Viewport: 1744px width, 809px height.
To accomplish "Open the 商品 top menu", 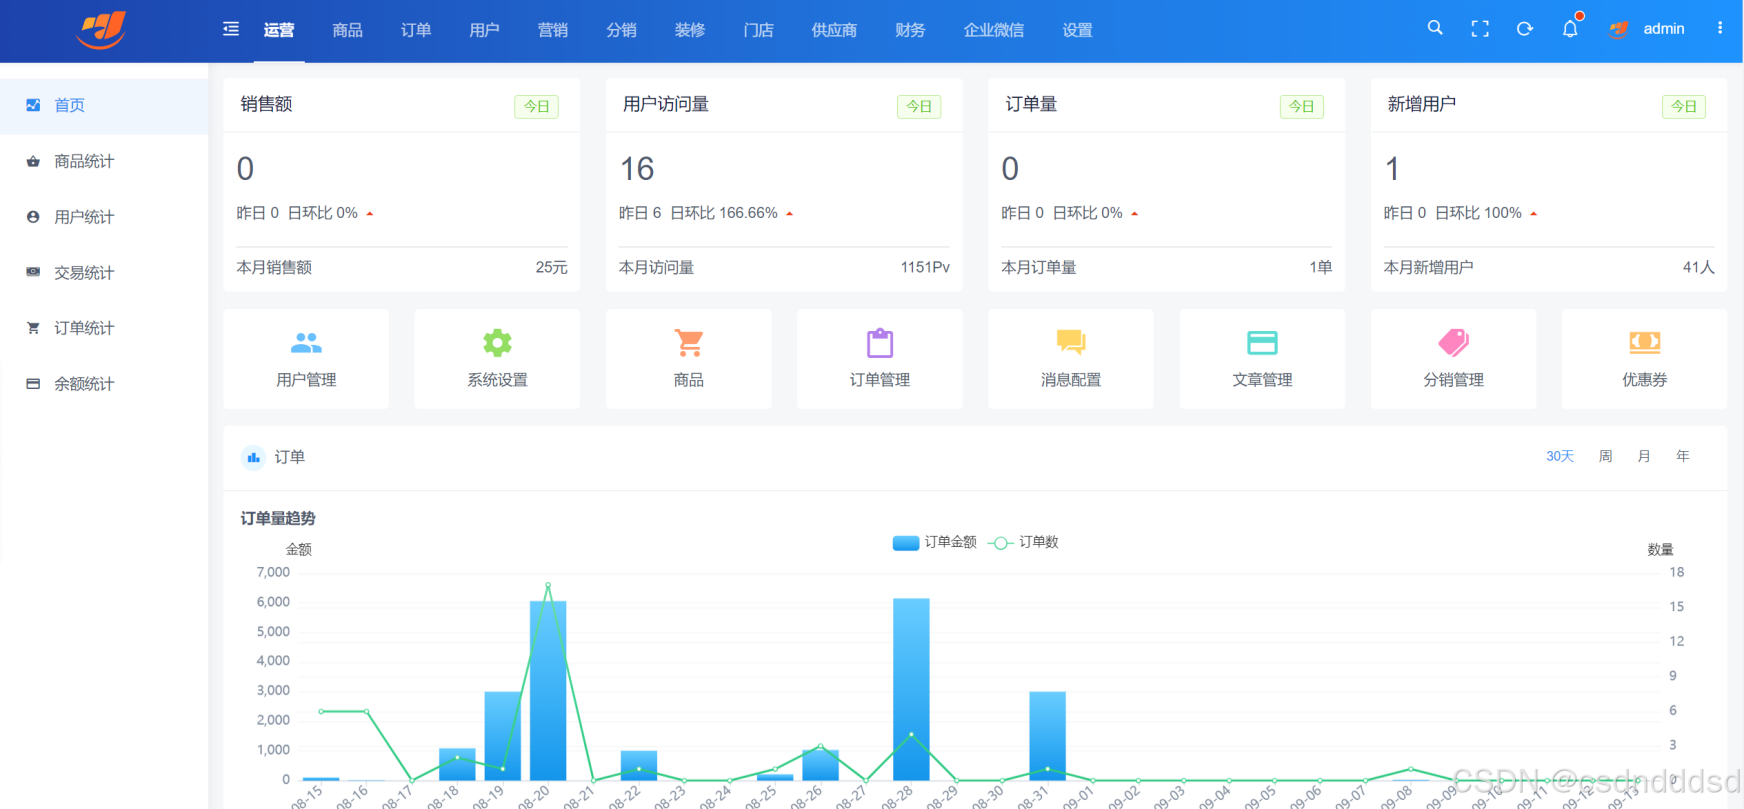I will [x=347, y=30].
